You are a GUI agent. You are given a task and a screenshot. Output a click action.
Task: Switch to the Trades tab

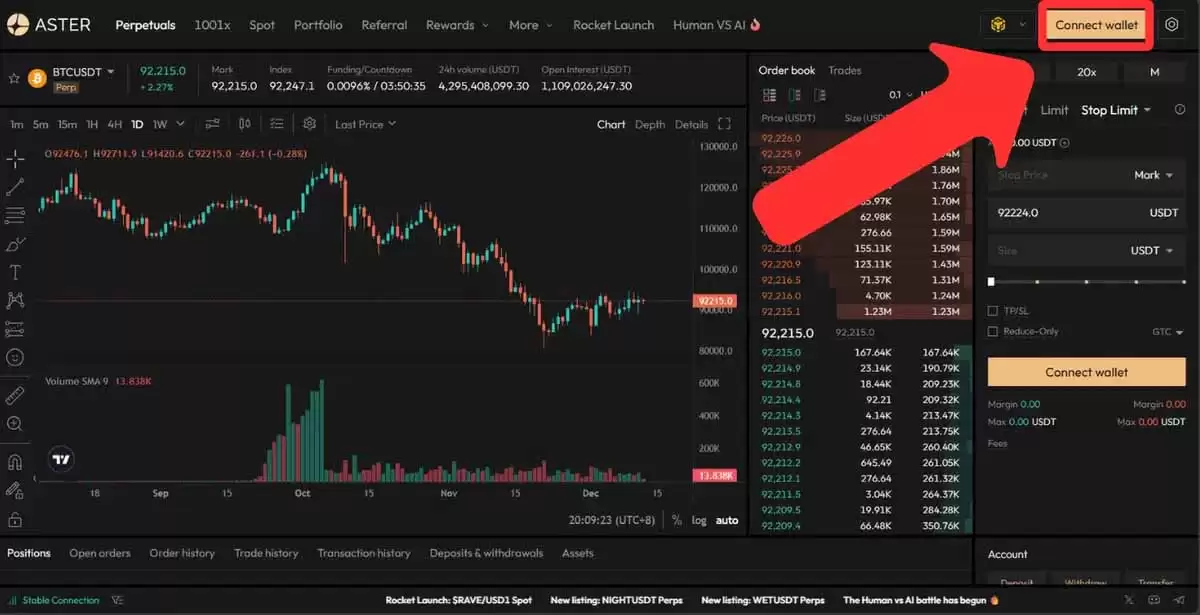(x=845, y=70)
